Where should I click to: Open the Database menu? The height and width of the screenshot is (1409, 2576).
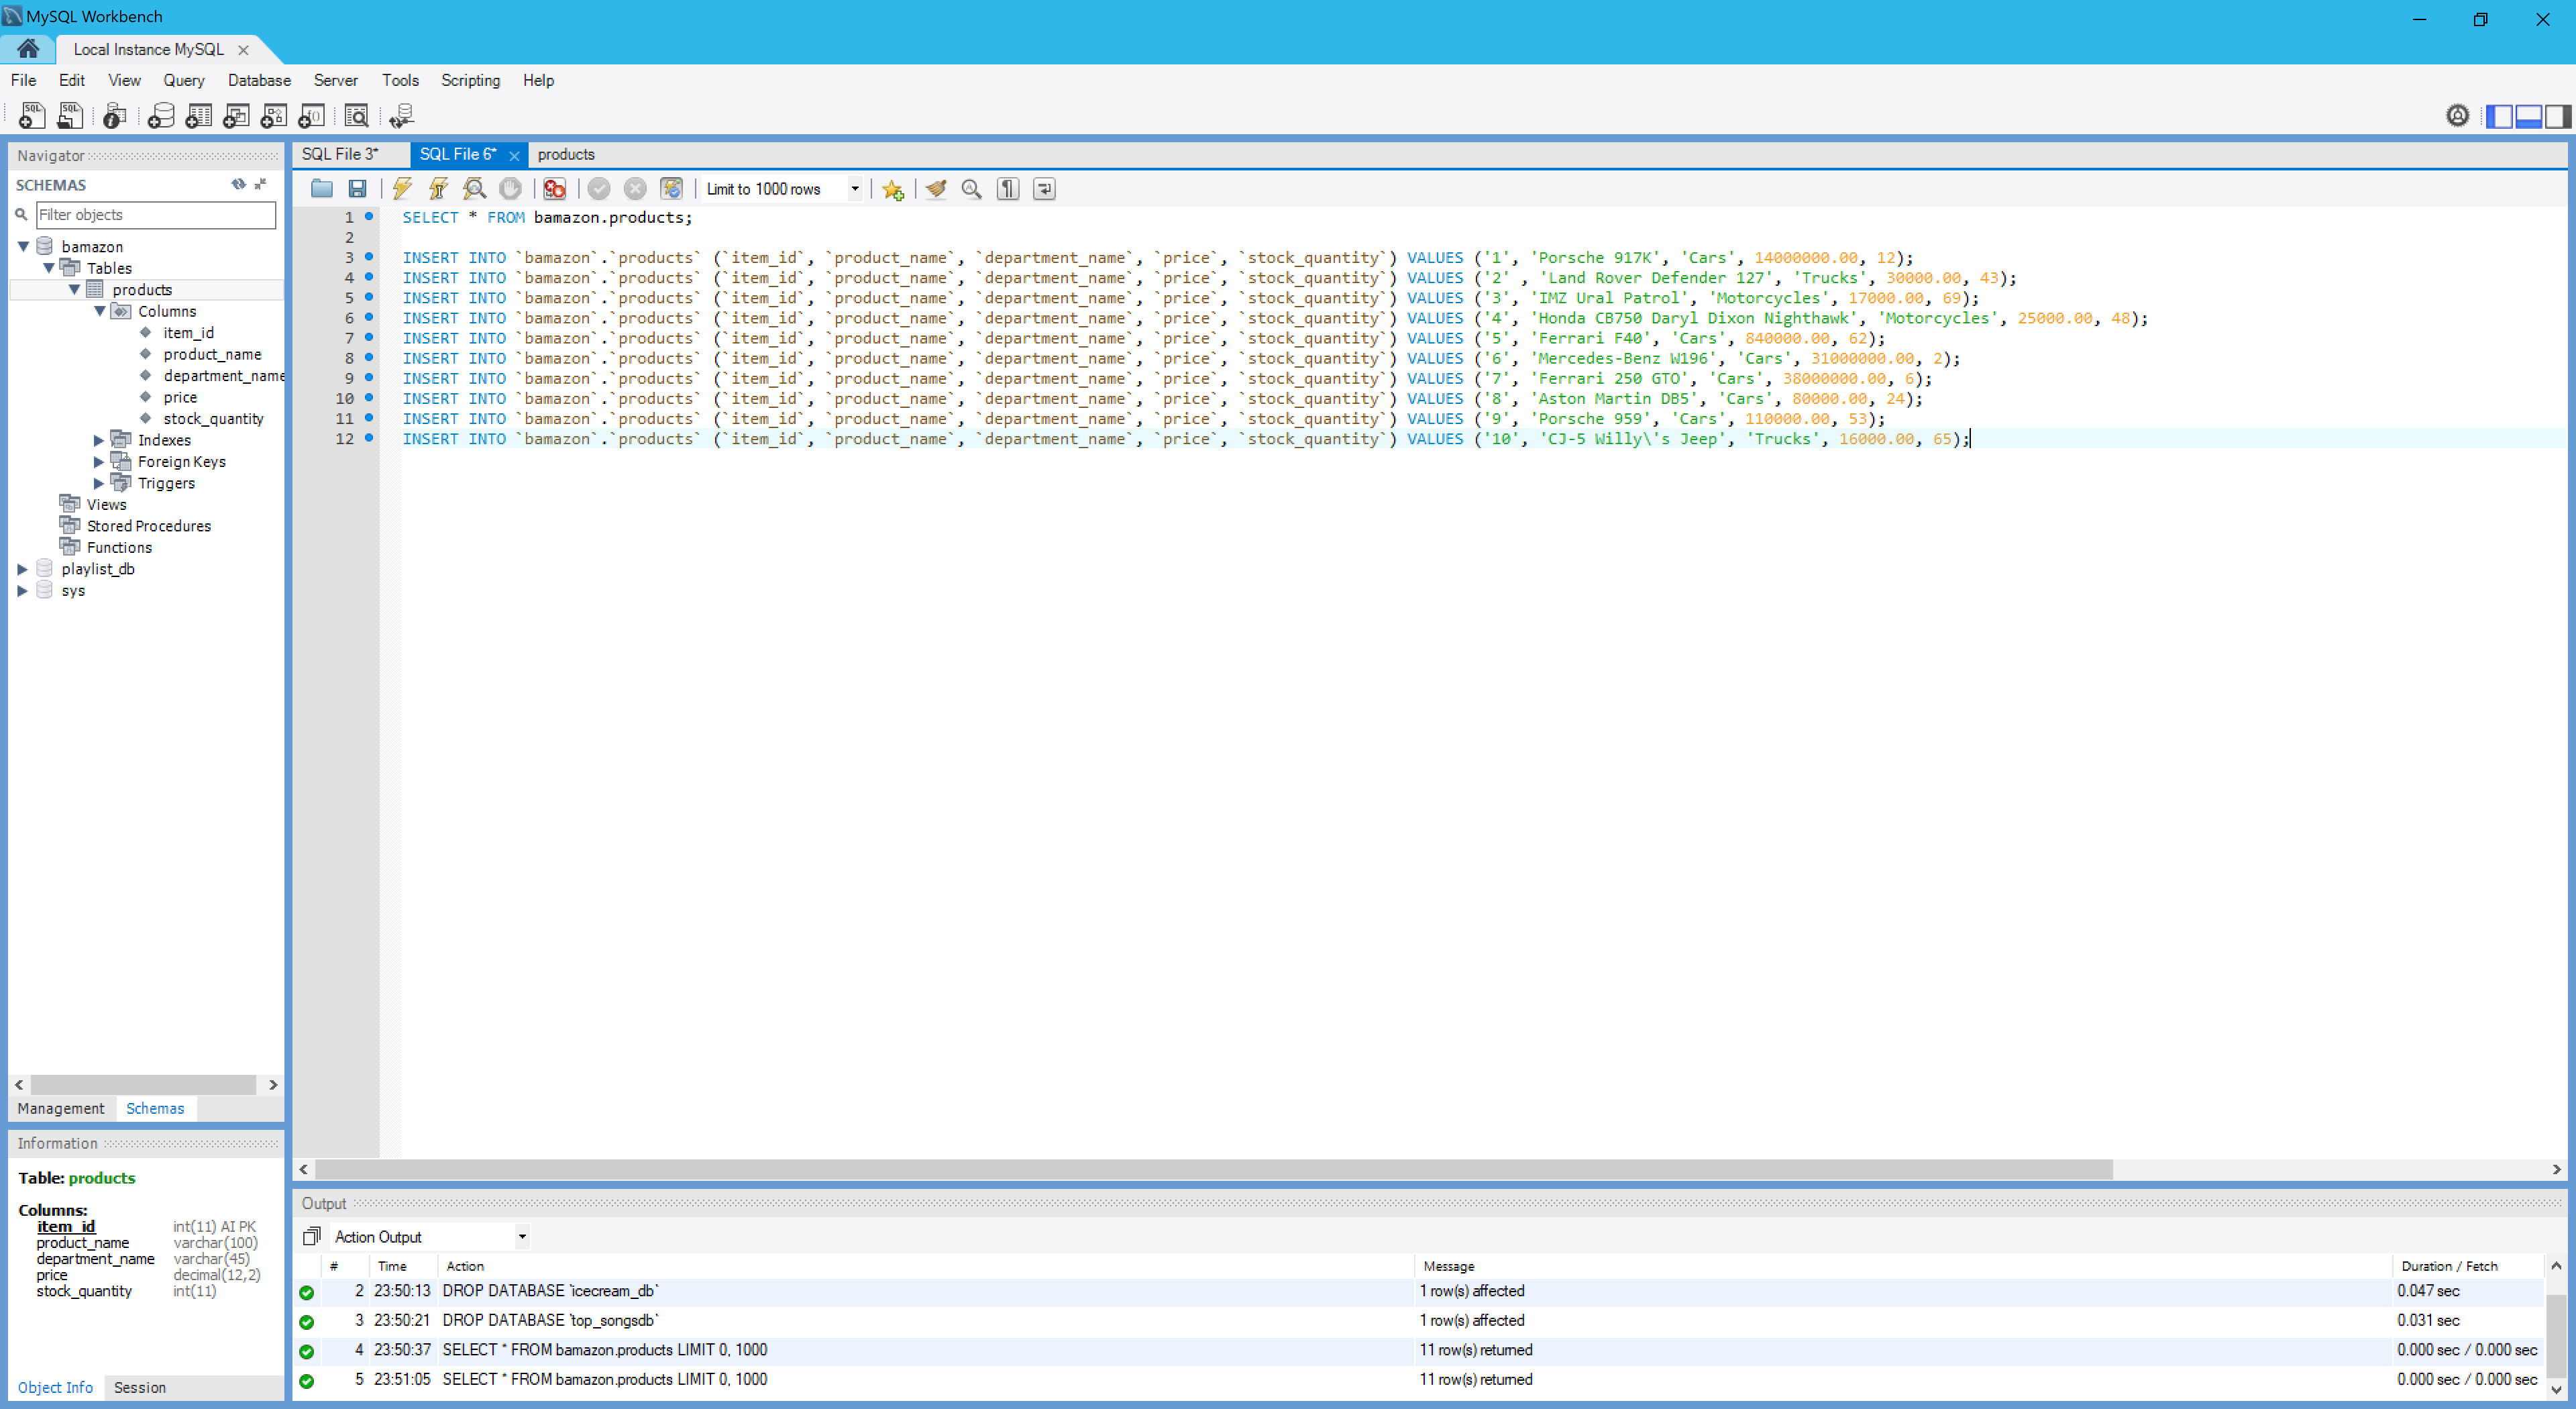pyautogui.click(x=259, y=80)
